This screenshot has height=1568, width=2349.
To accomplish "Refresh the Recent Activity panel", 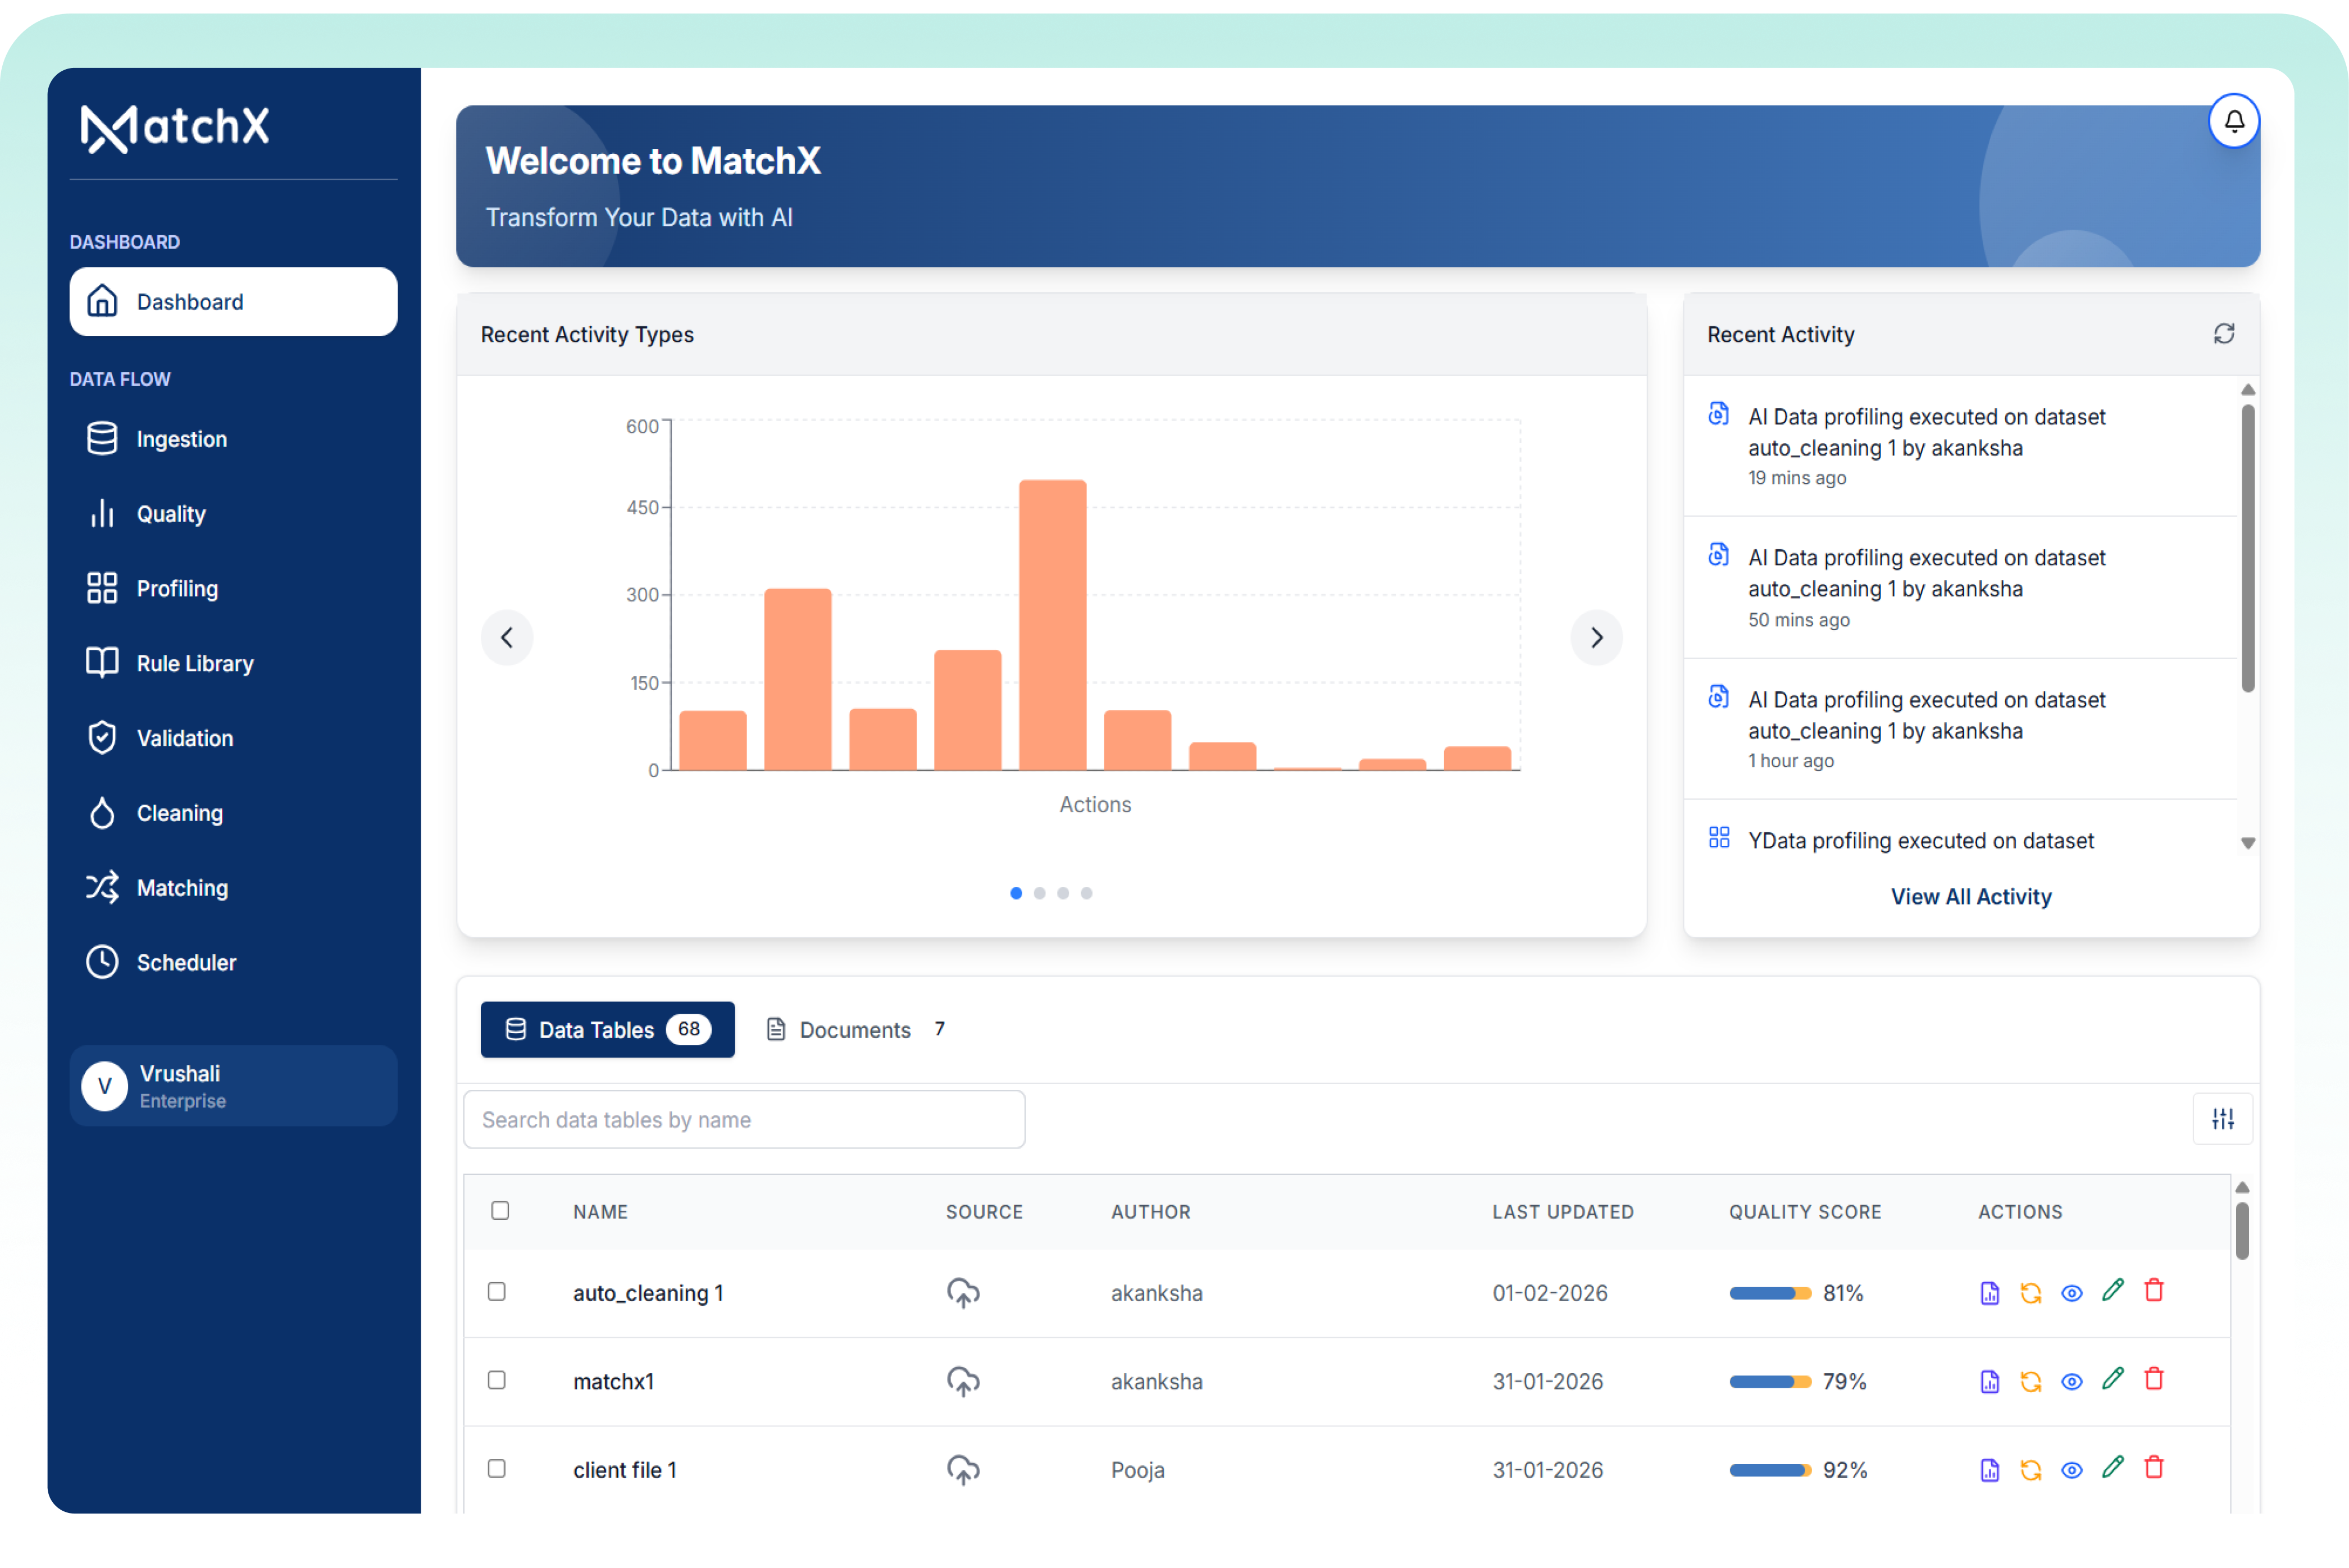I will click(2223, 334).
